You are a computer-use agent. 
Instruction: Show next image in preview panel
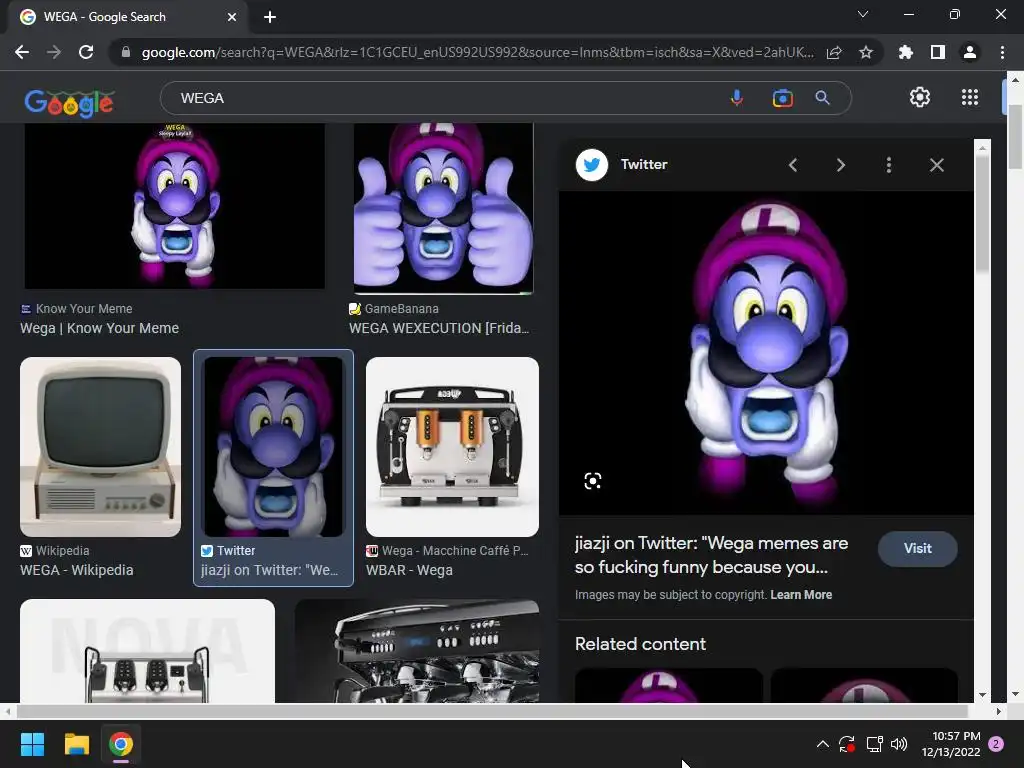(840, 165)
